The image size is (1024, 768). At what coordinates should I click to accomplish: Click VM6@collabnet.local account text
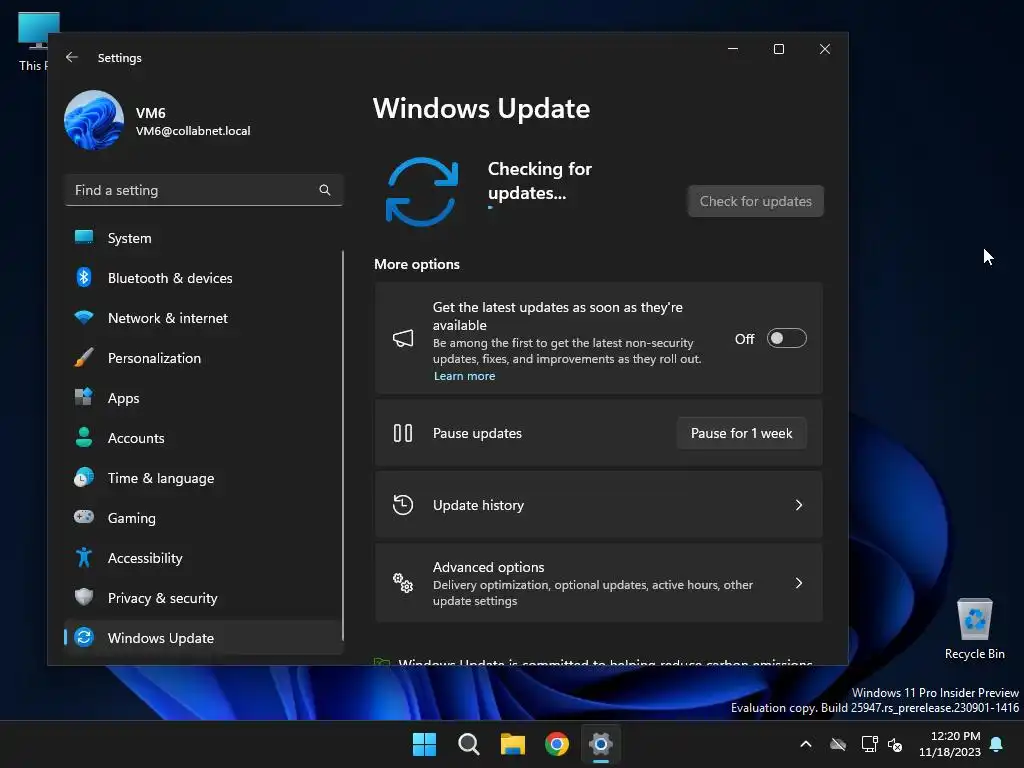click(193, 131)
